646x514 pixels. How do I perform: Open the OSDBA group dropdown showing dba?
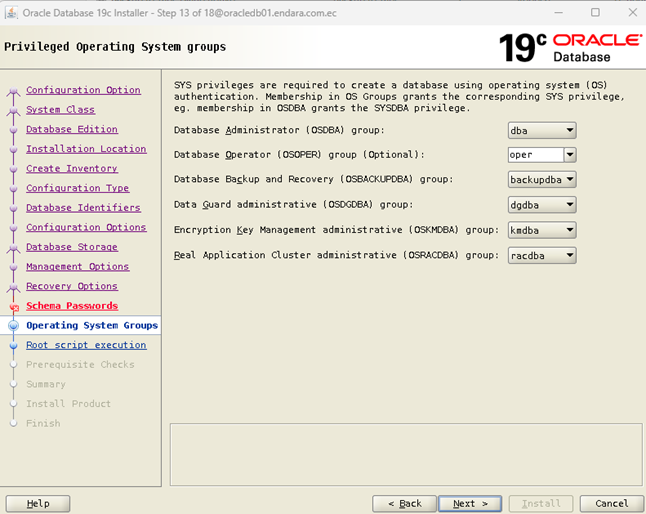pos(542,131)
